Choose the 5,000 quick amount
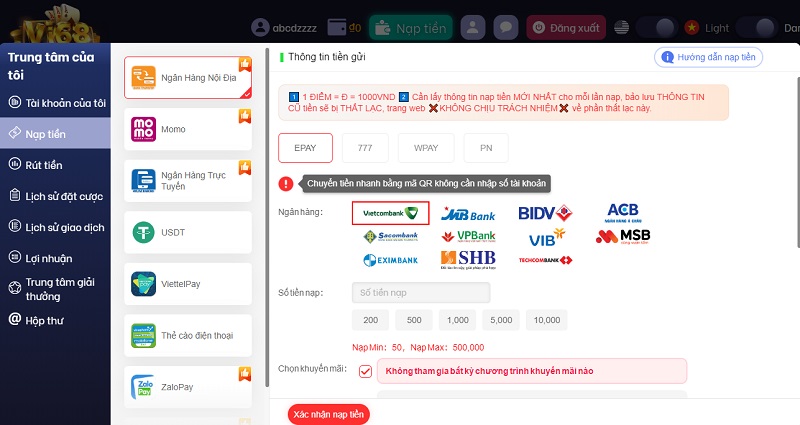 pos(501,320)
